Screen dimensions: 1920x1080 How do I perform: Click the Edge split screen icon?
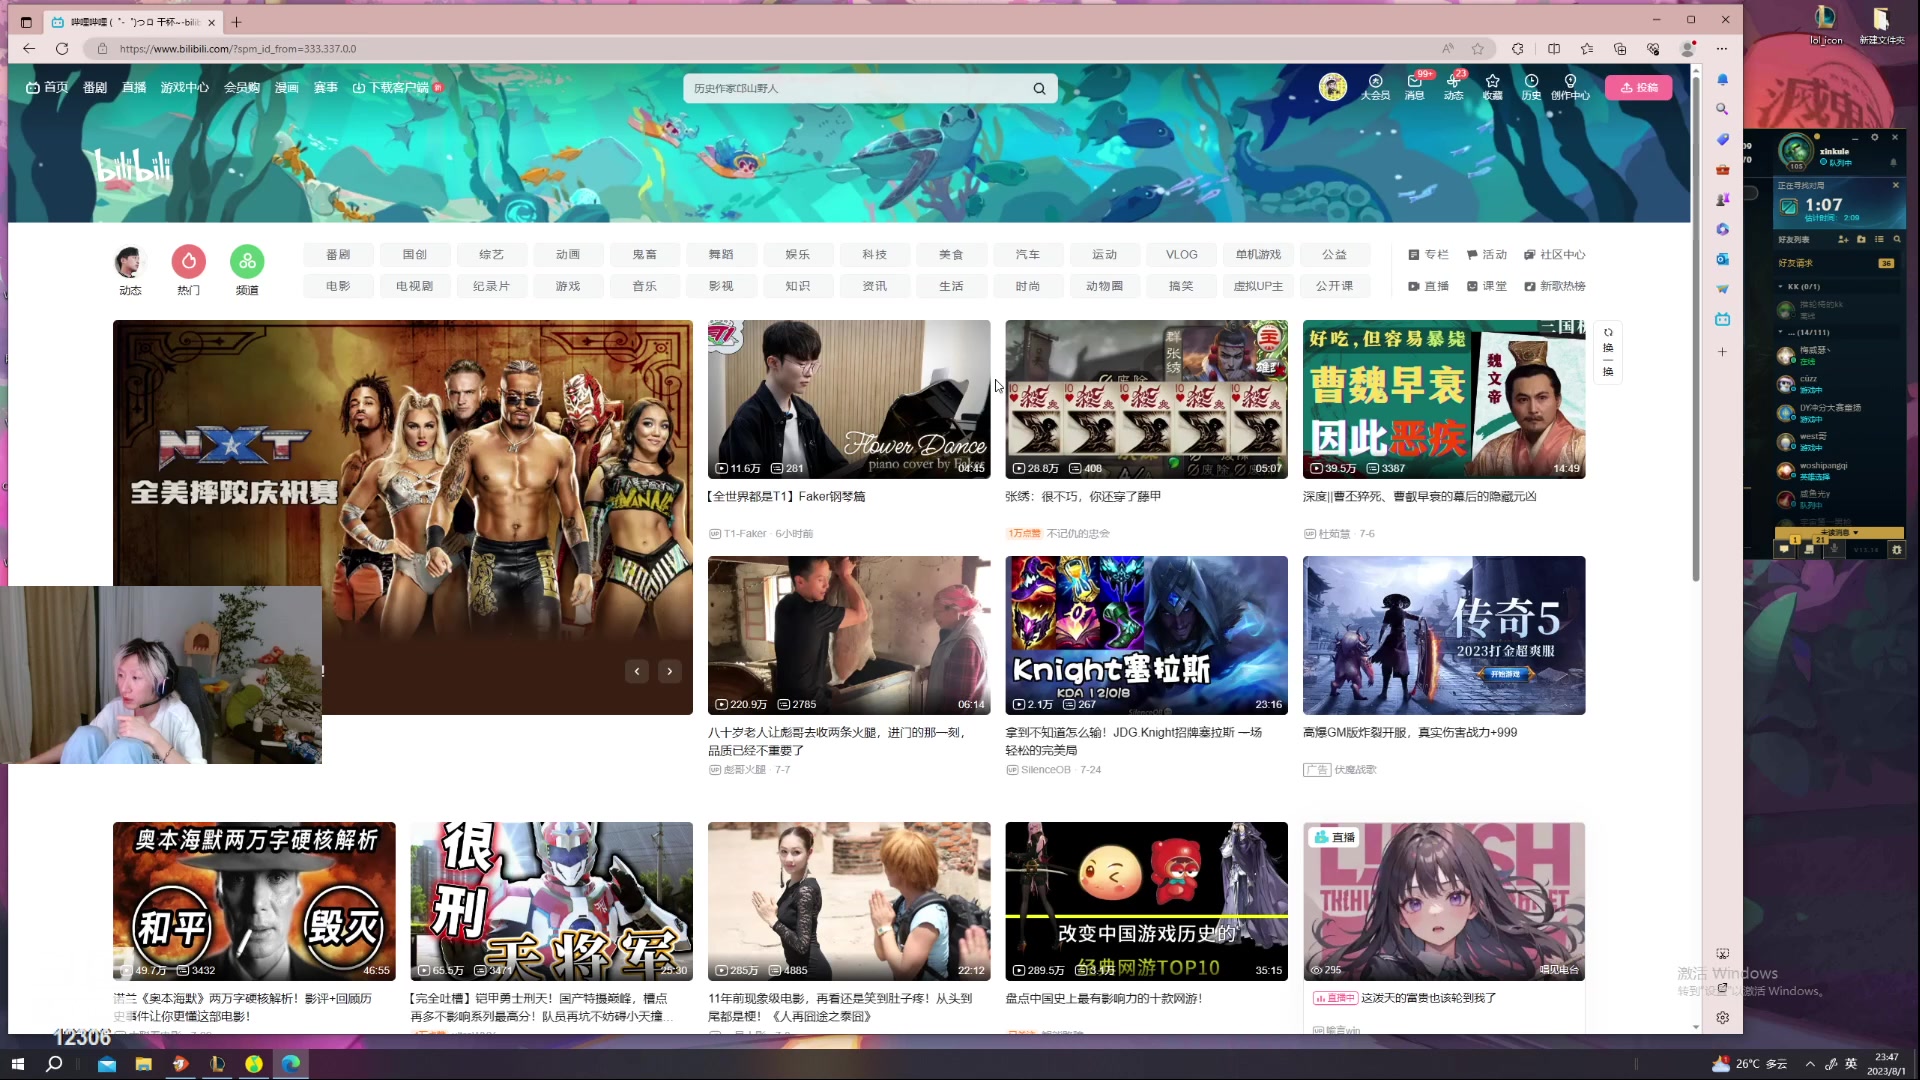click(1553, 48)
